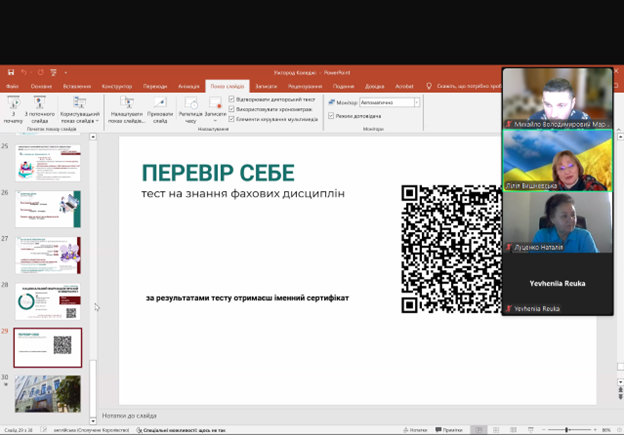Viewport: 624px width, 435px height.
Task: Switch to the Acrobat tab
Action: coord(404,86)
